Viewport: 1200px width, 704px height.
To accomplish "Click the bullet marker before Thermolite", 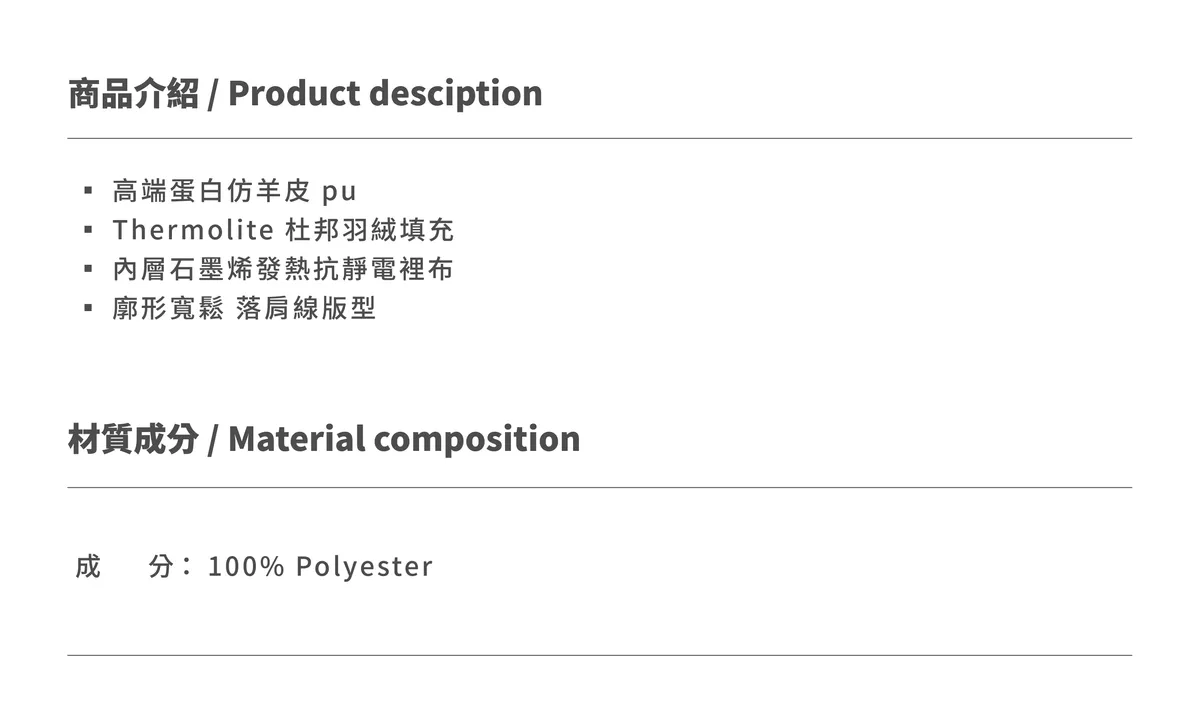I will coord(89,230).
